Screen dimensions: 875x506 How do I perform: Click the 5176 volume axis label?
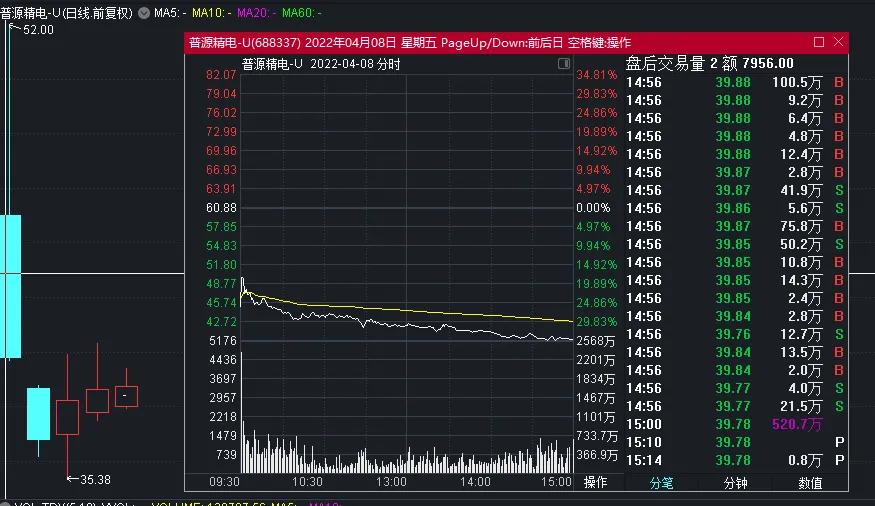223,341
